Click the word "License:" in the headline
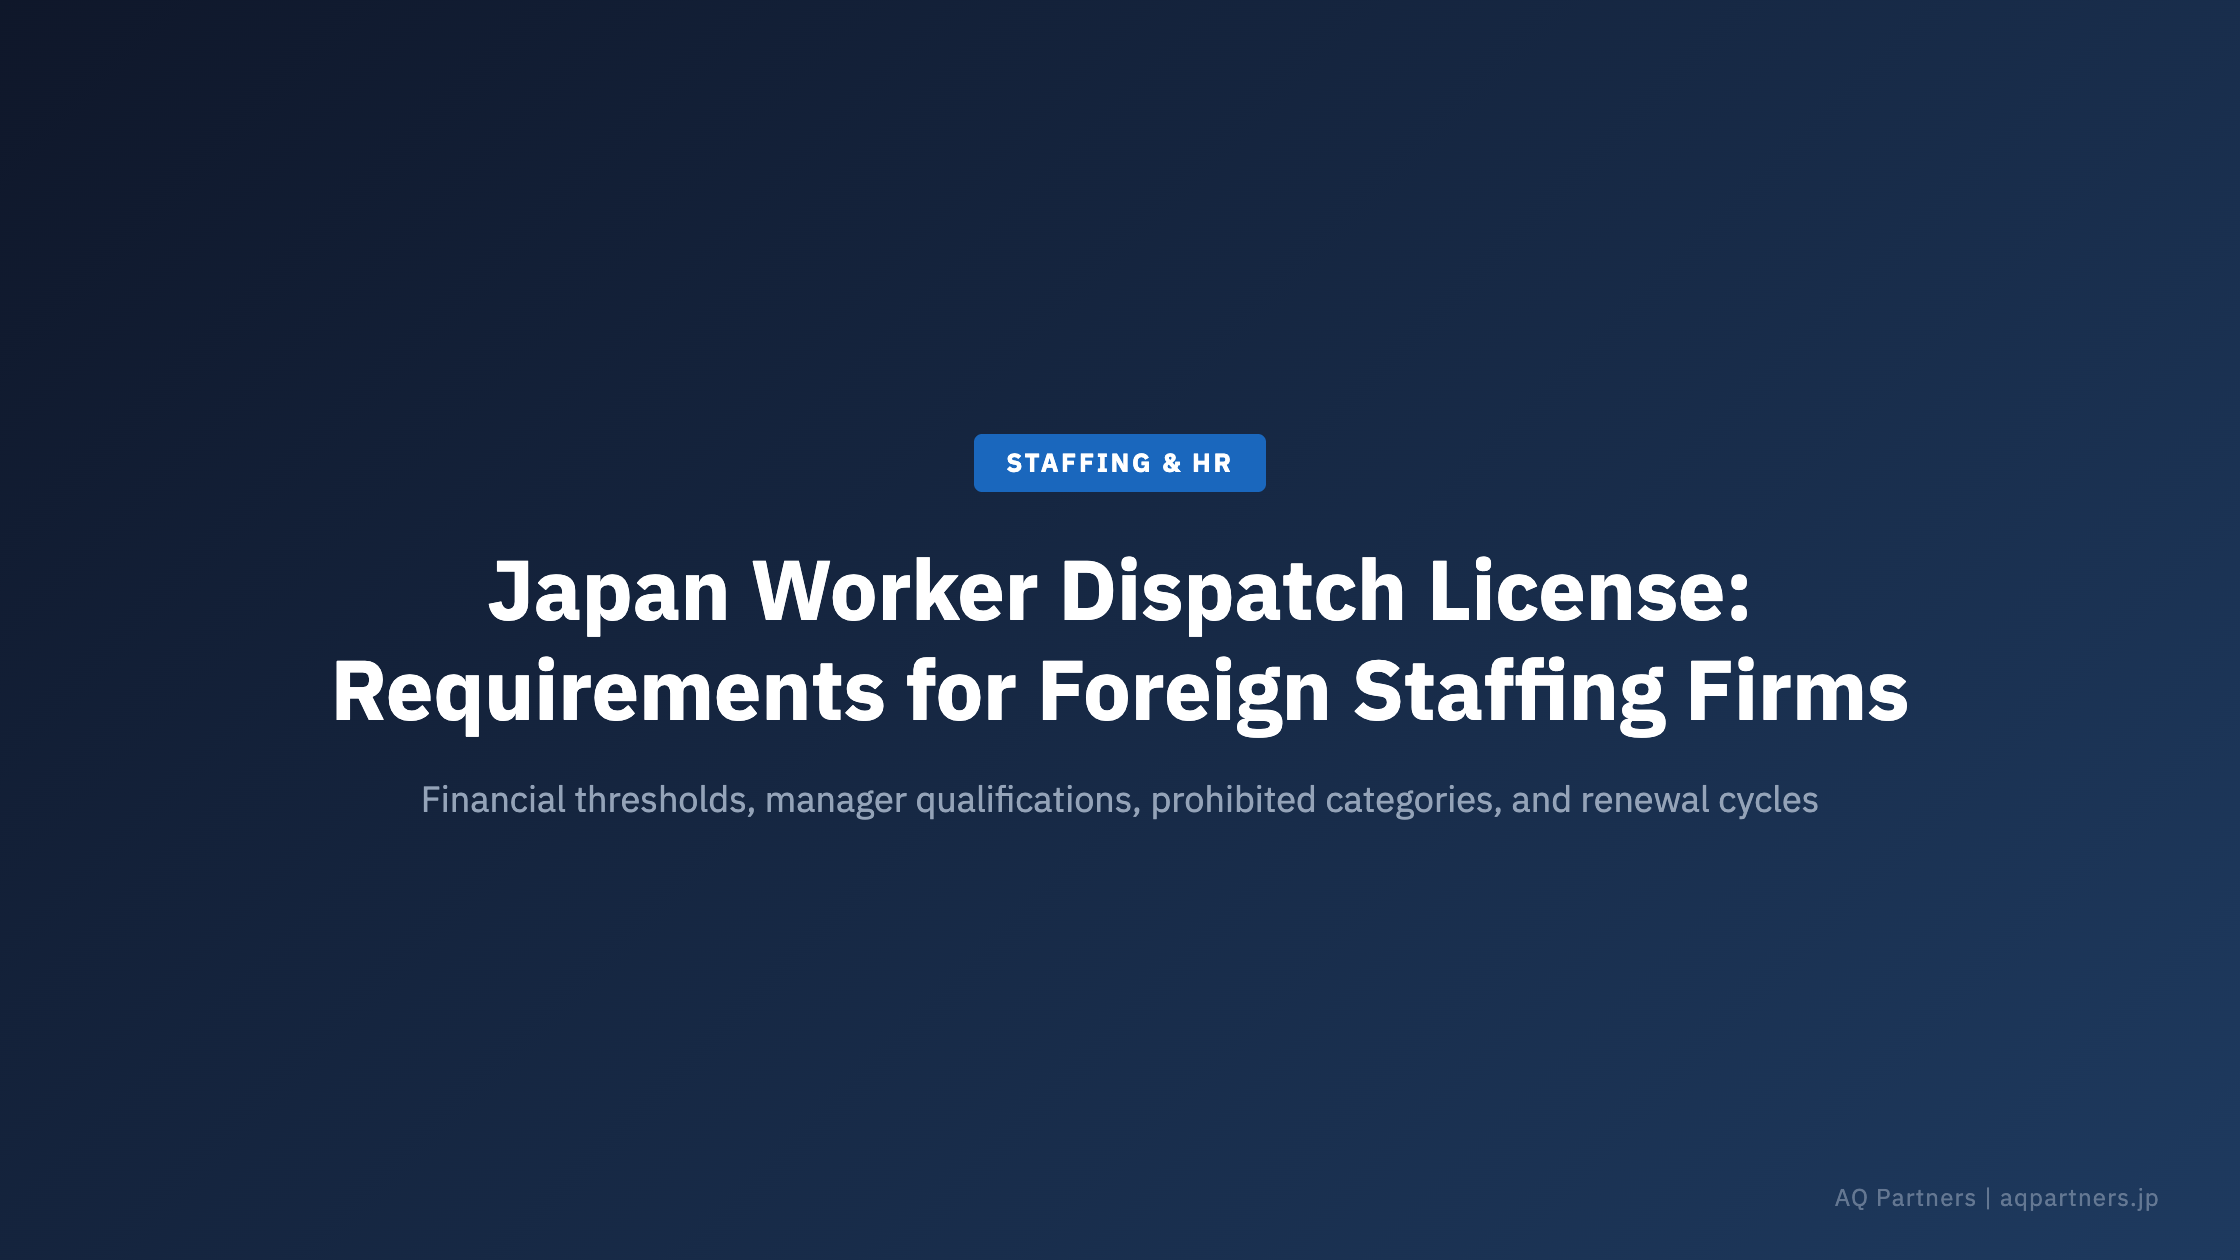 [x=1589, y=592]
